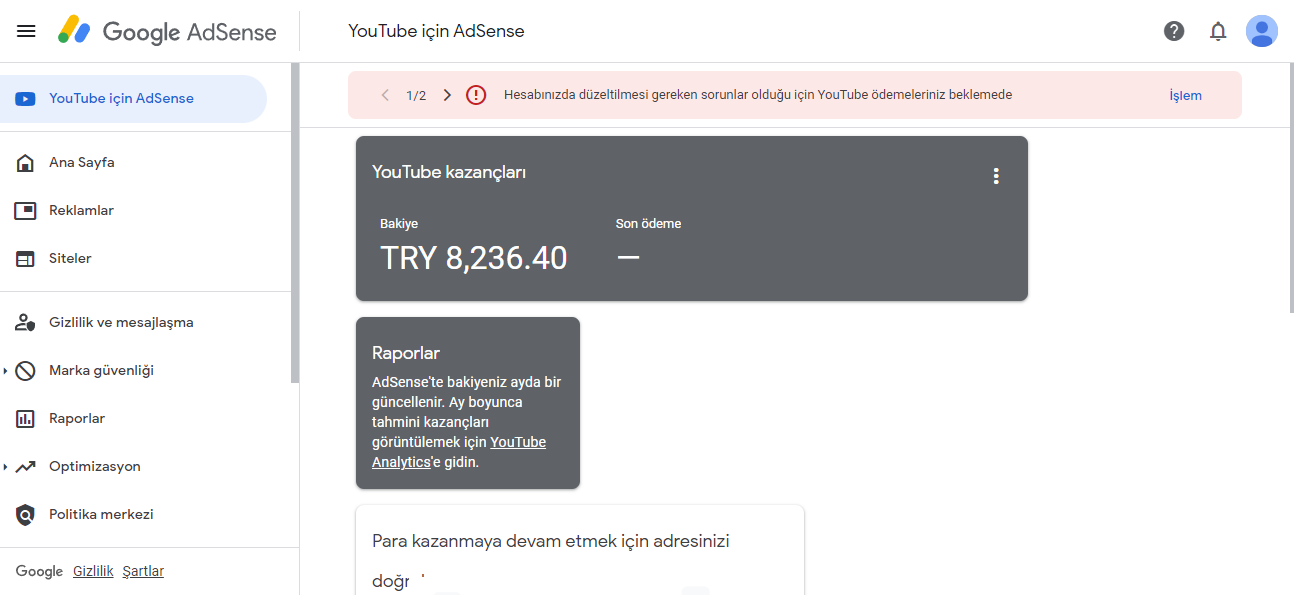Select YouTube için AdSense menu item
Viewport: 1294px width, 595px height.
click(x=133, y=99)
